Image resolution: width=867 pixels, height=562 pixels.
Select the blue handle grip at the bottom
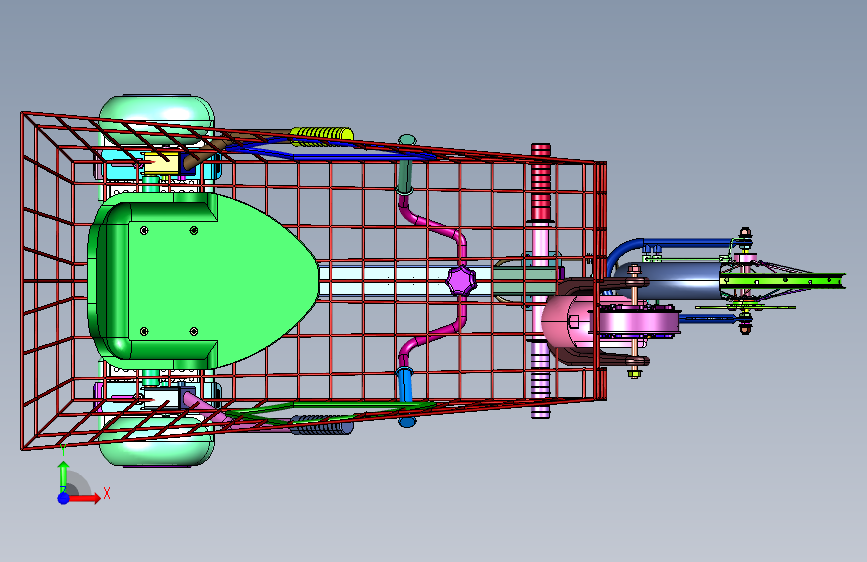pyautogui.click(x=405, y=397)
